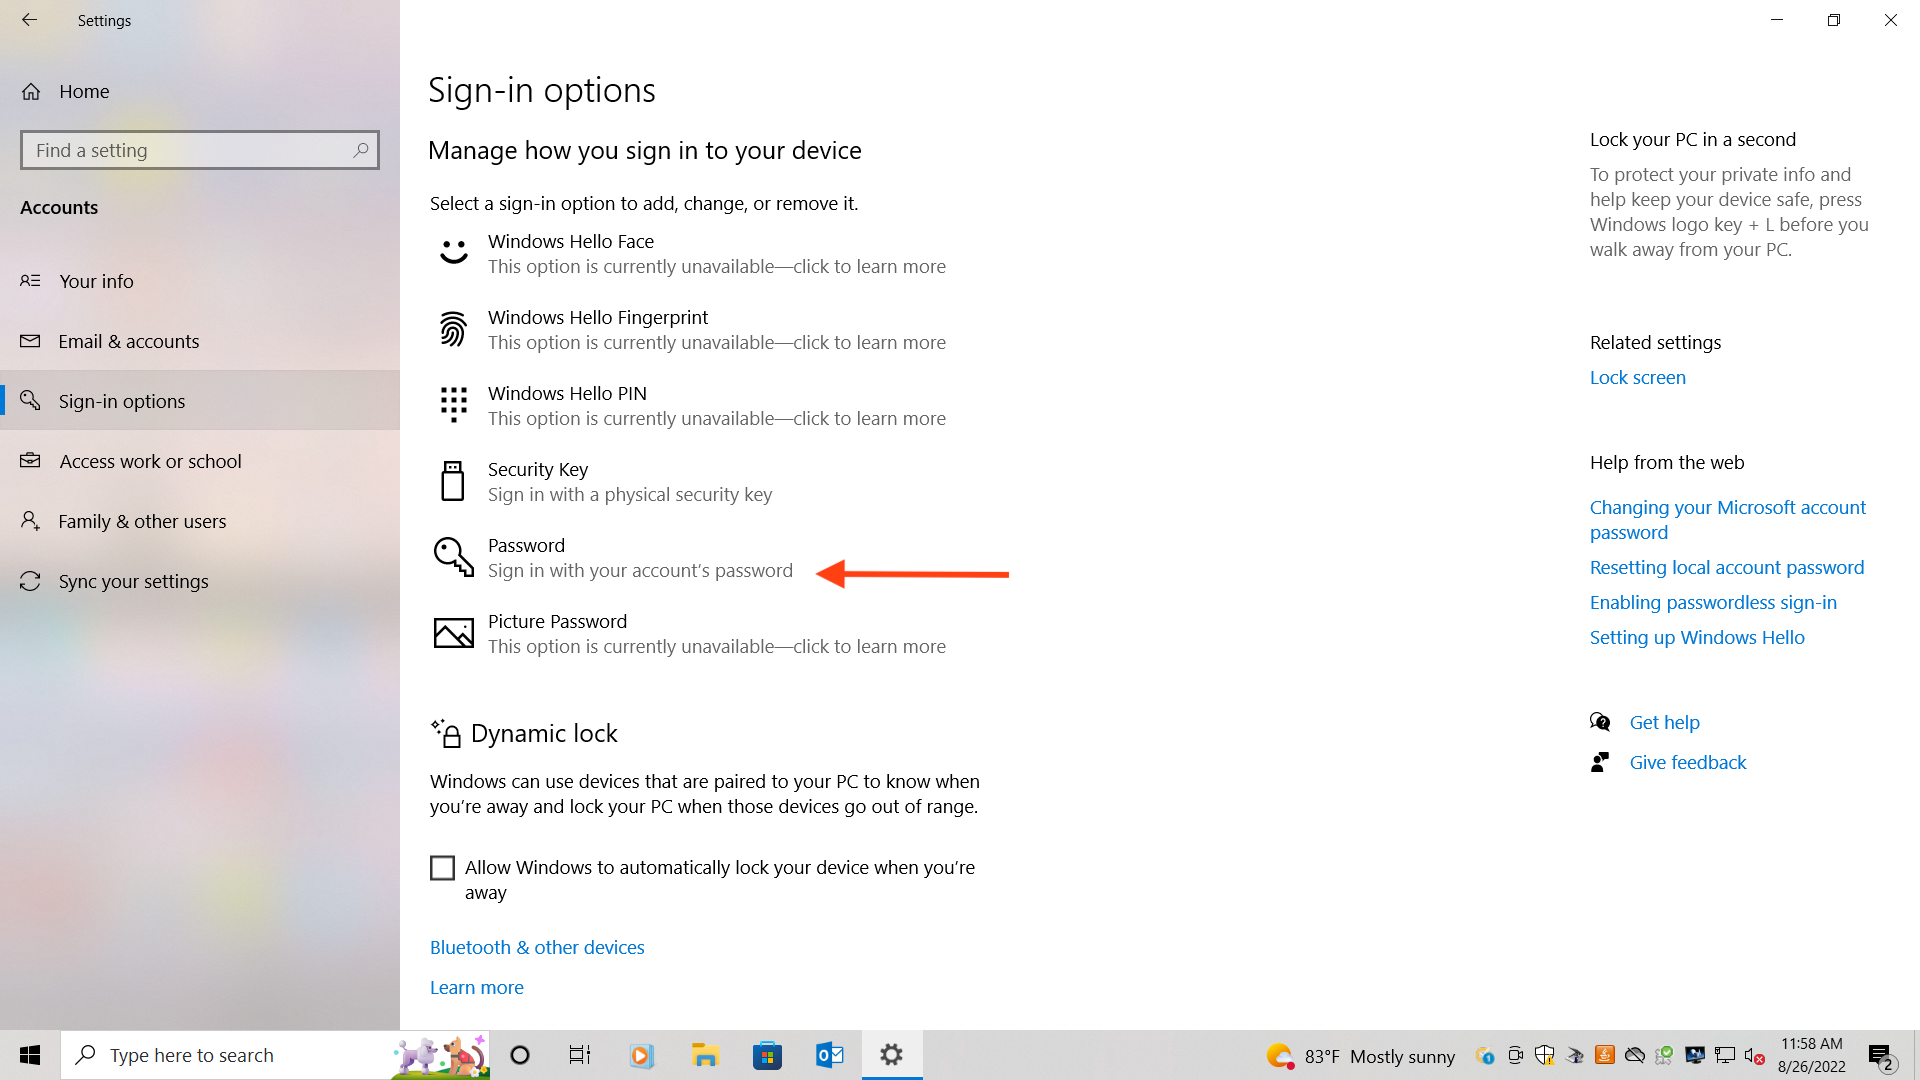Enable automatic lock when you're away checkbox

coord(442,868)
